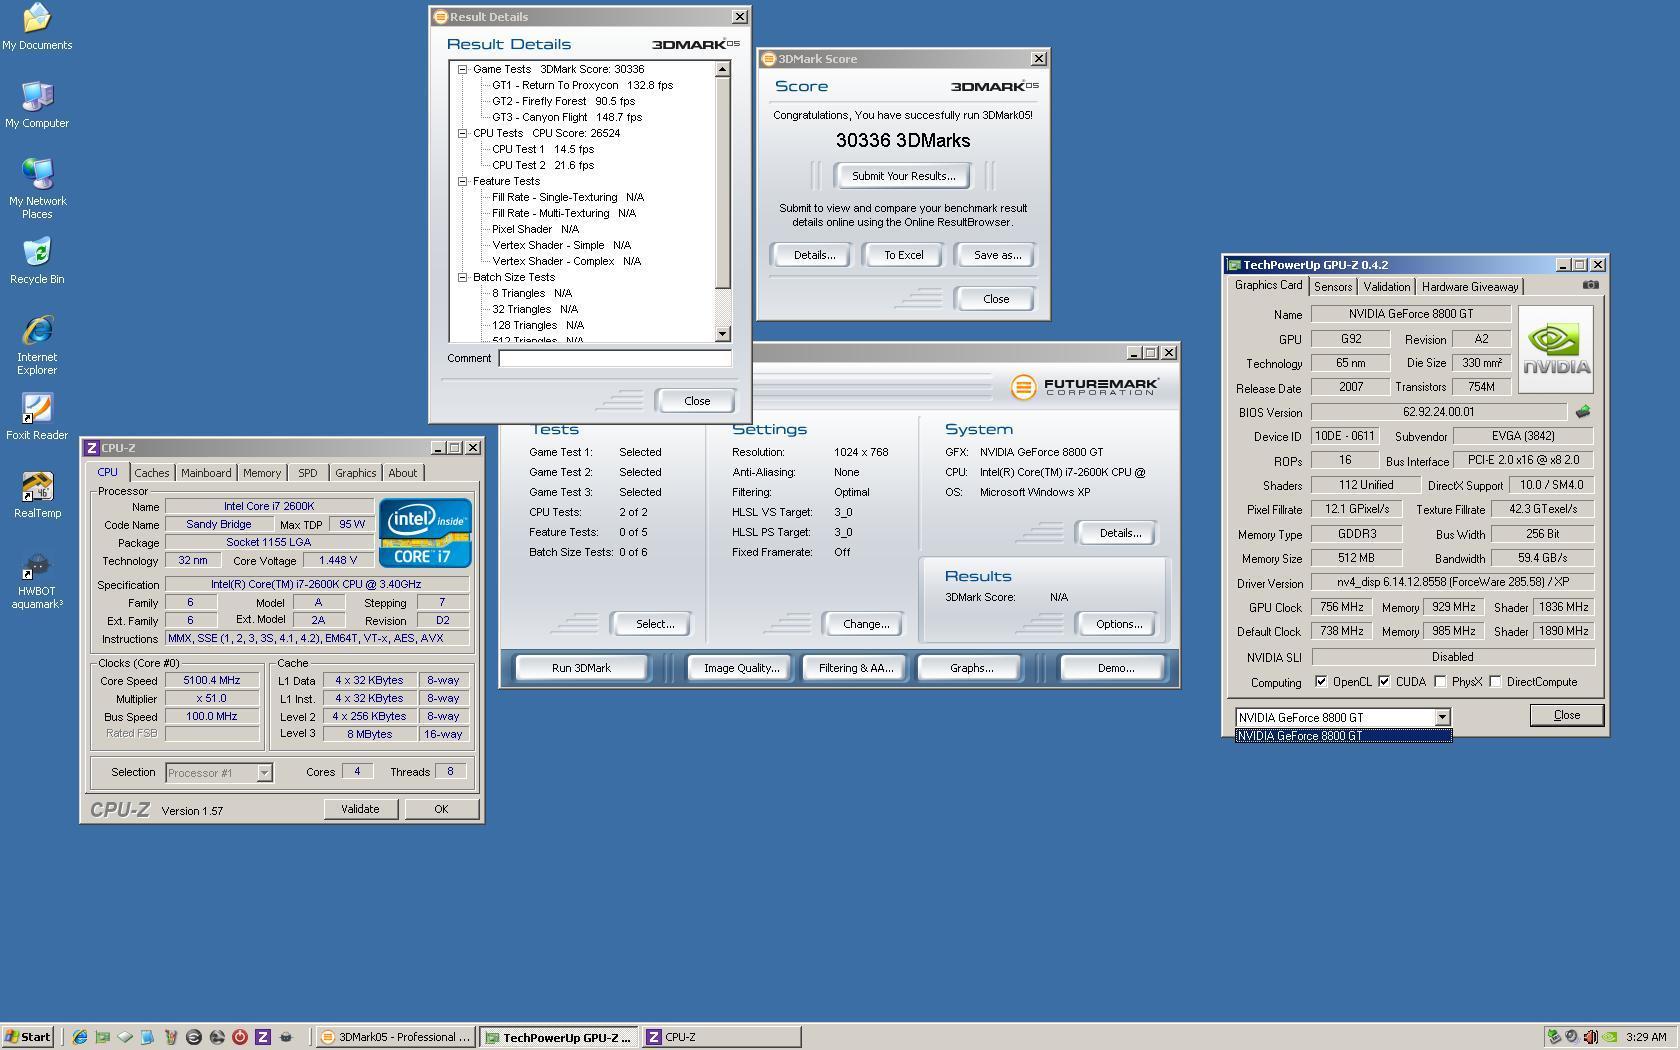The width and height of the screenshot is (1680, 1050).
Task: Click Safely Remove Hardware tray icon
Action: click(1554, 1037)
